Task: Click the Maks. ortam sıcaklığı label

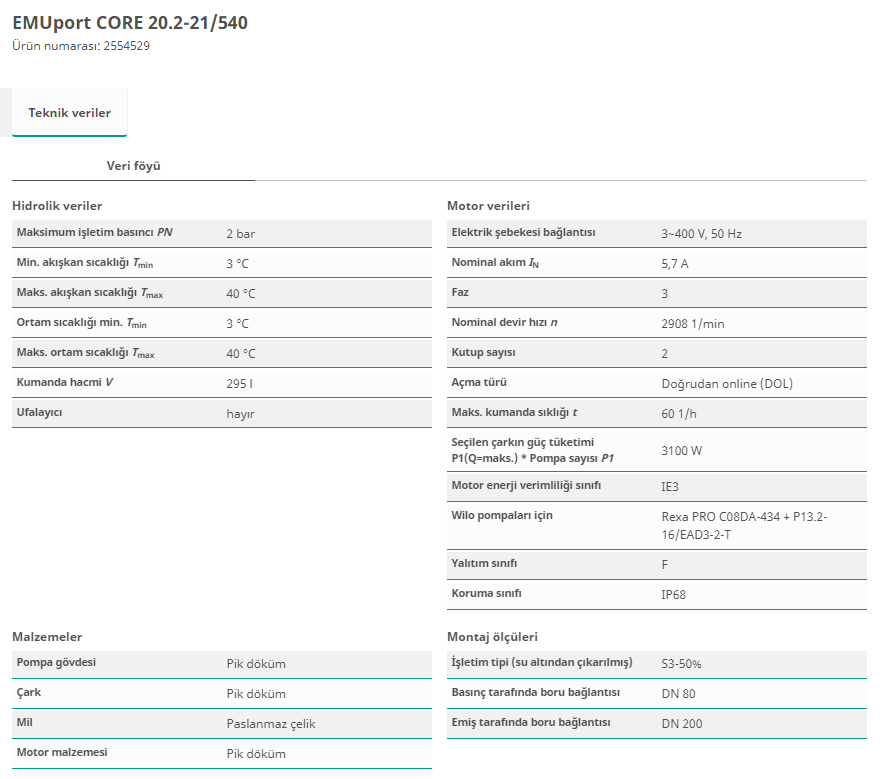Action: (86, 353)
